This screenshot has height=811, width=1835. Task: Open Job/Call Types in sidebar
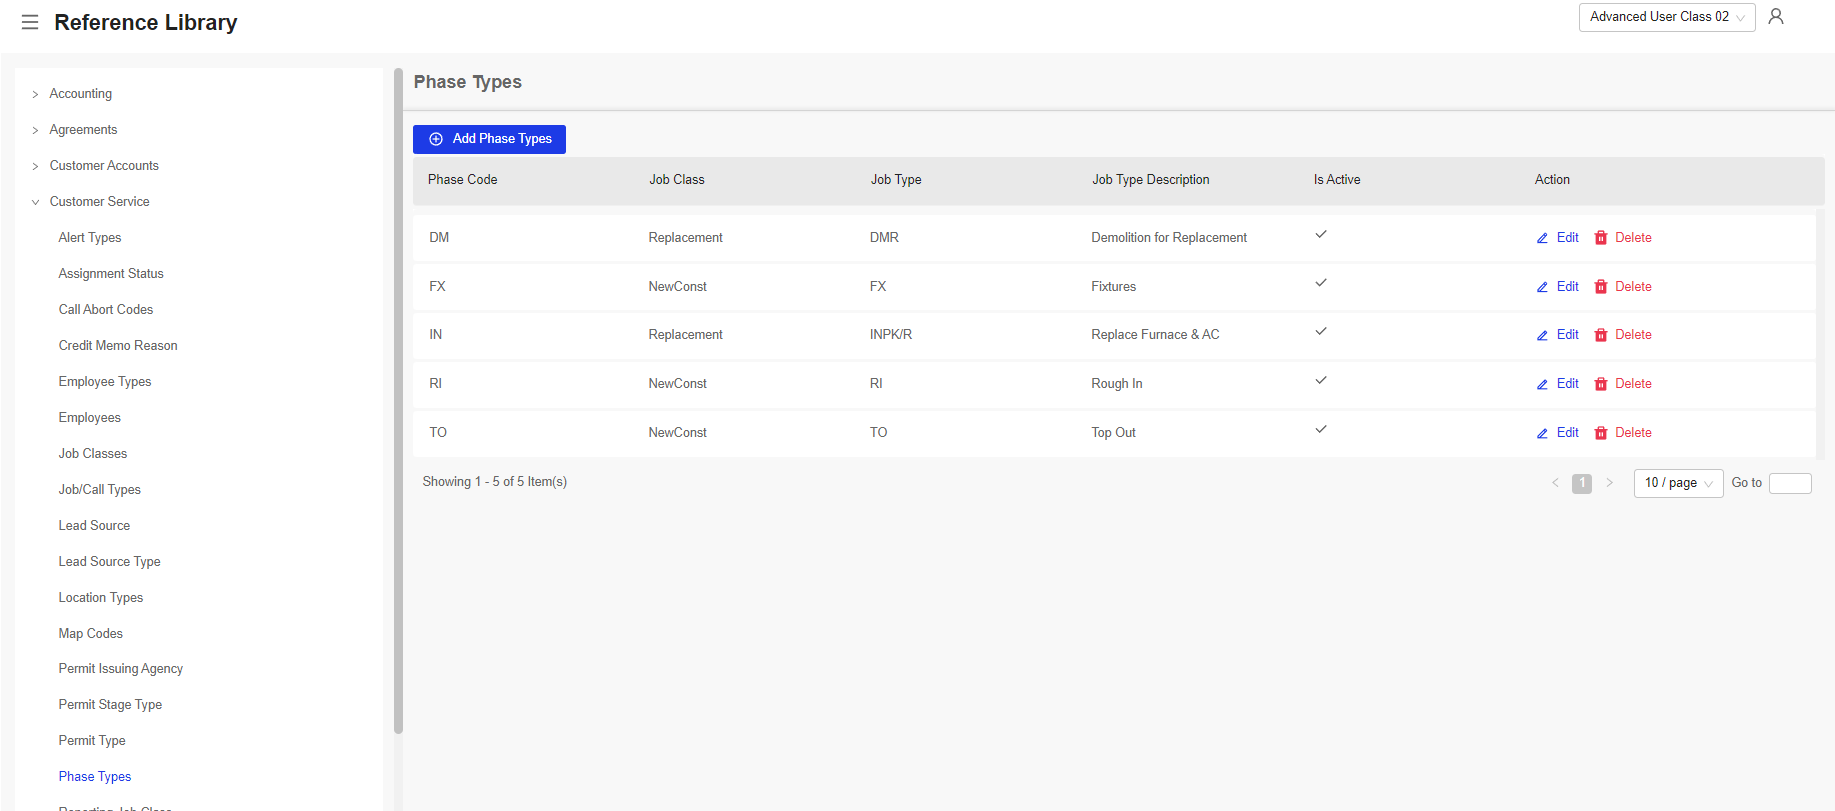[100, 490]
